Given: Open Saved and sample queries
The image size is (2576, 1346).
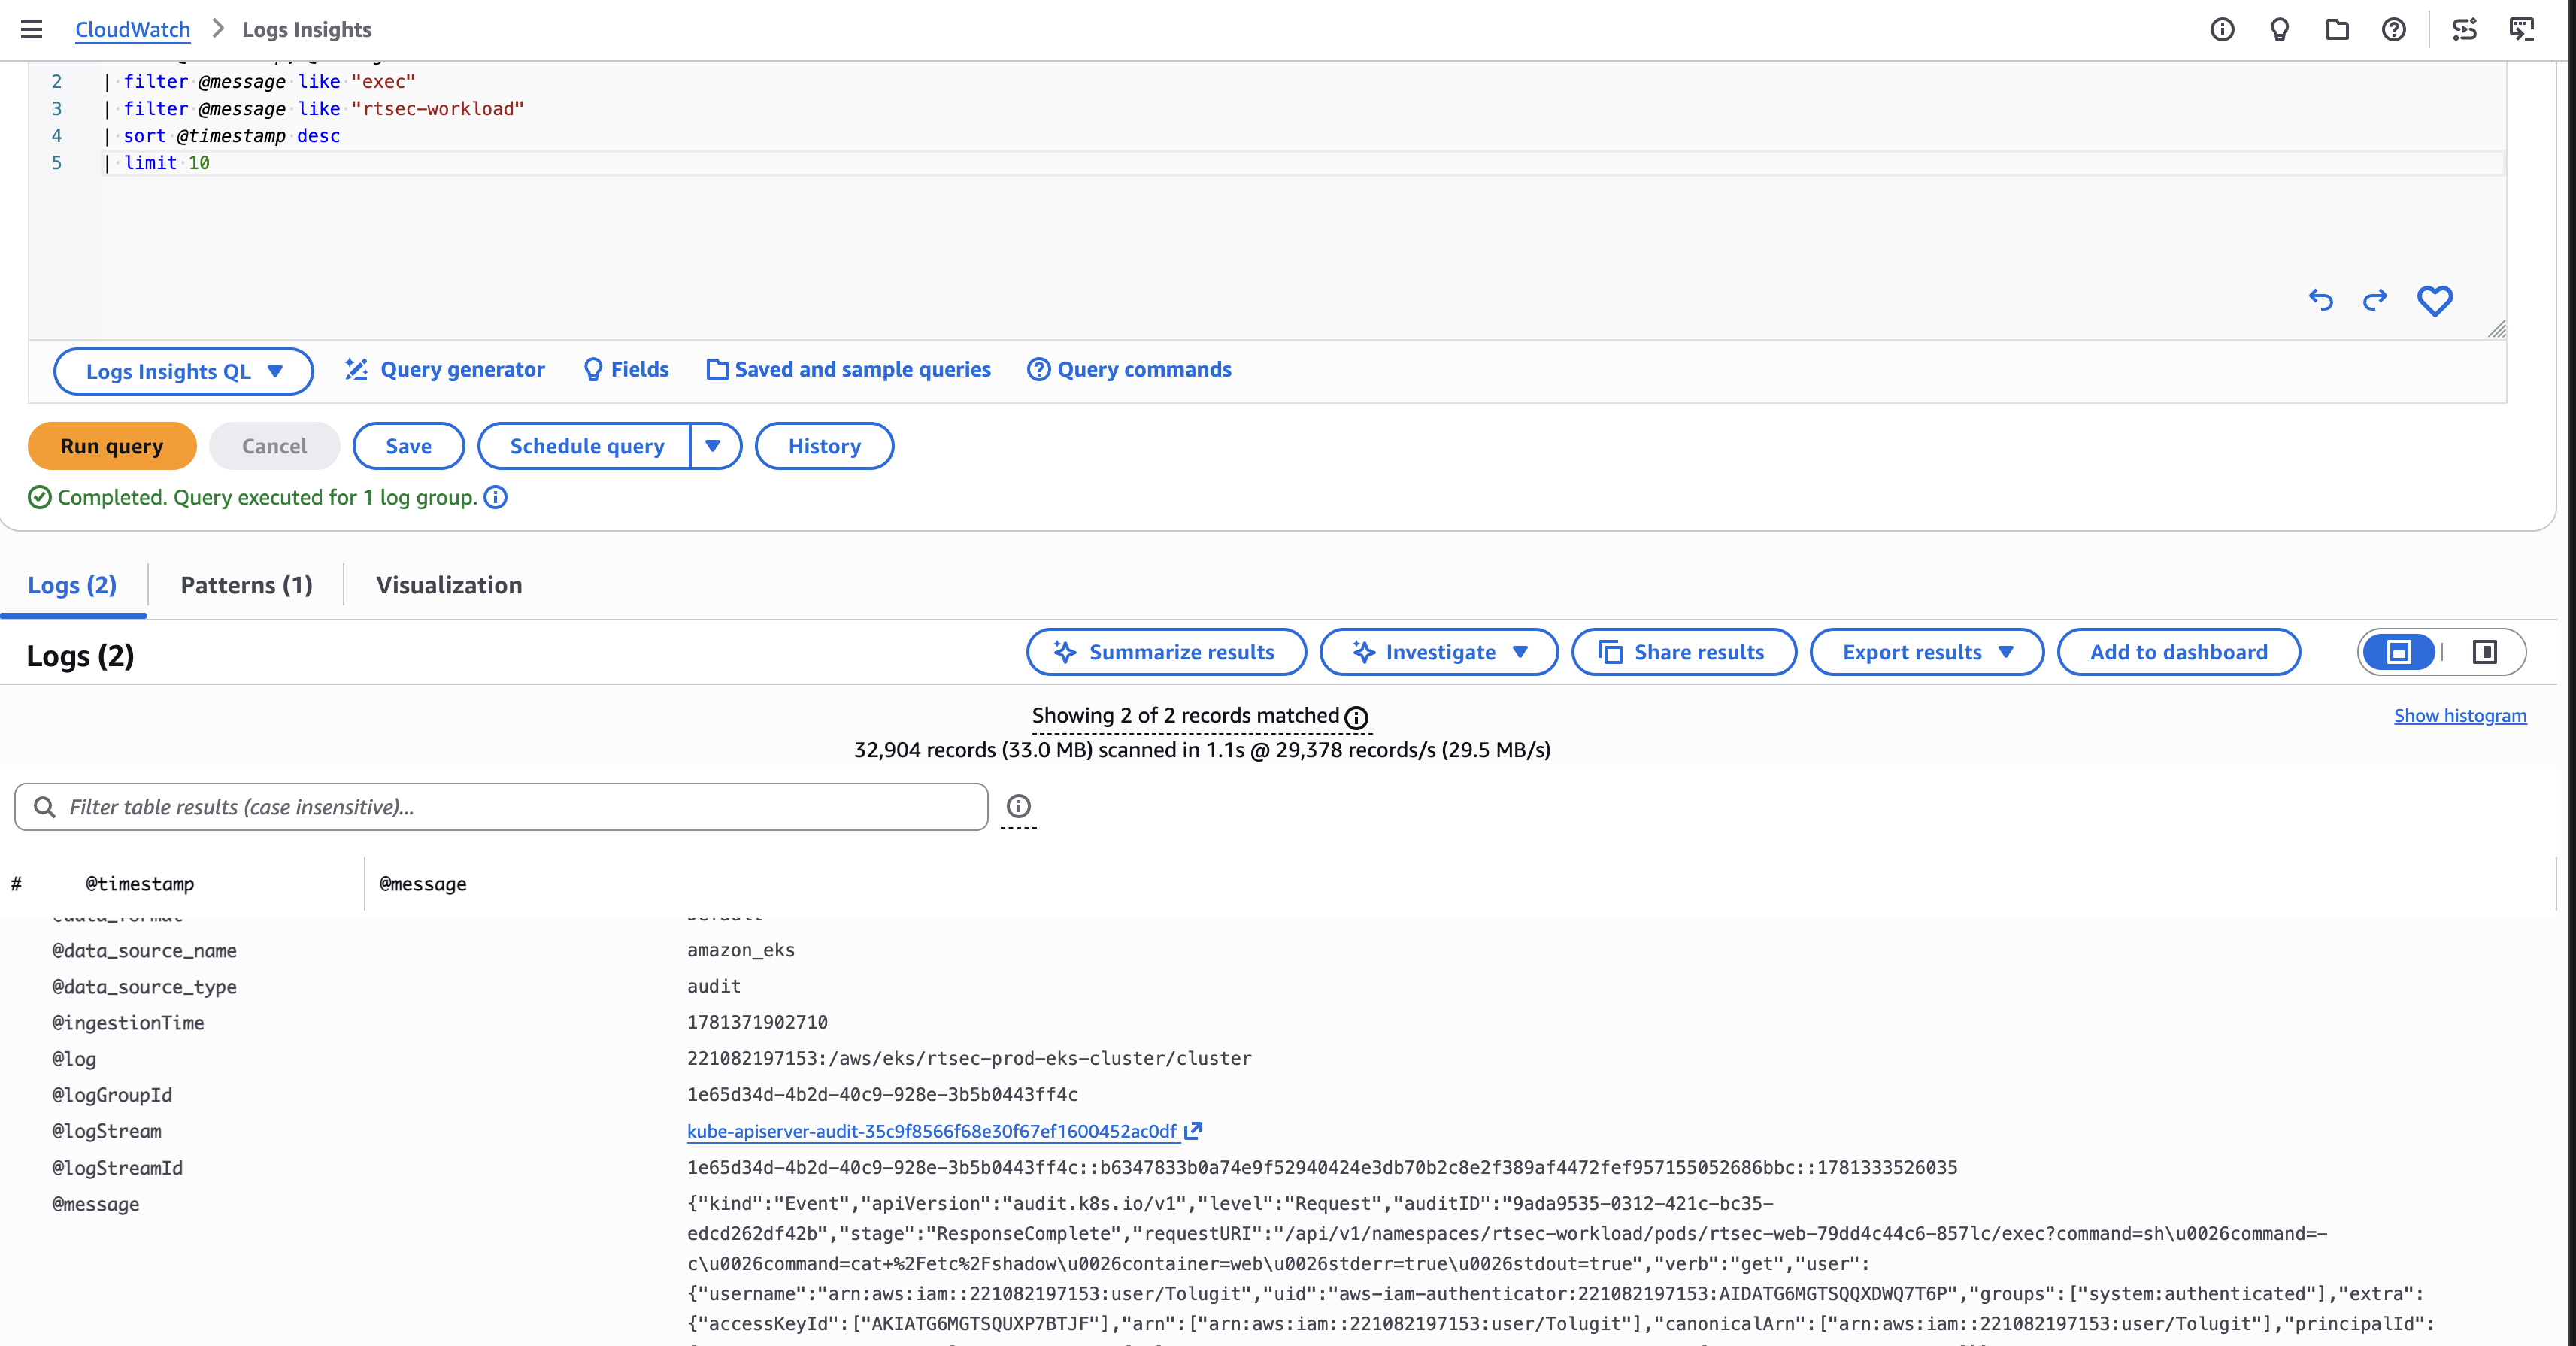Looking at the screenshot, I should (x=849, y=370).
